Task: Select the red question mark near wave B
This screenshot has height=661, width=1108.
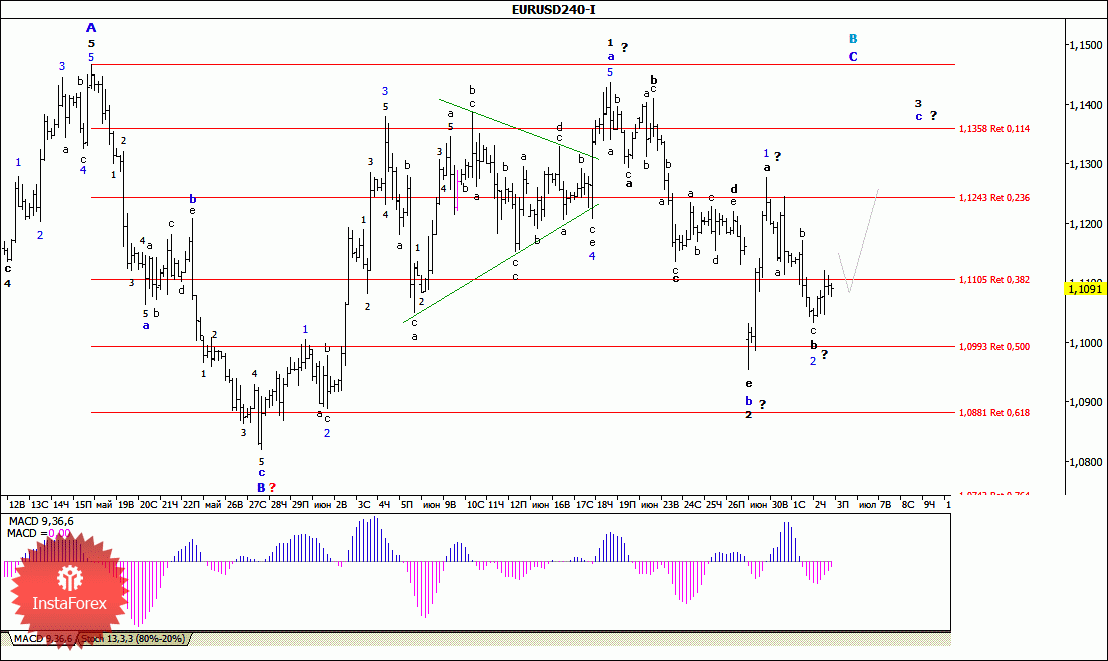Action: click(x=272, y=487)
